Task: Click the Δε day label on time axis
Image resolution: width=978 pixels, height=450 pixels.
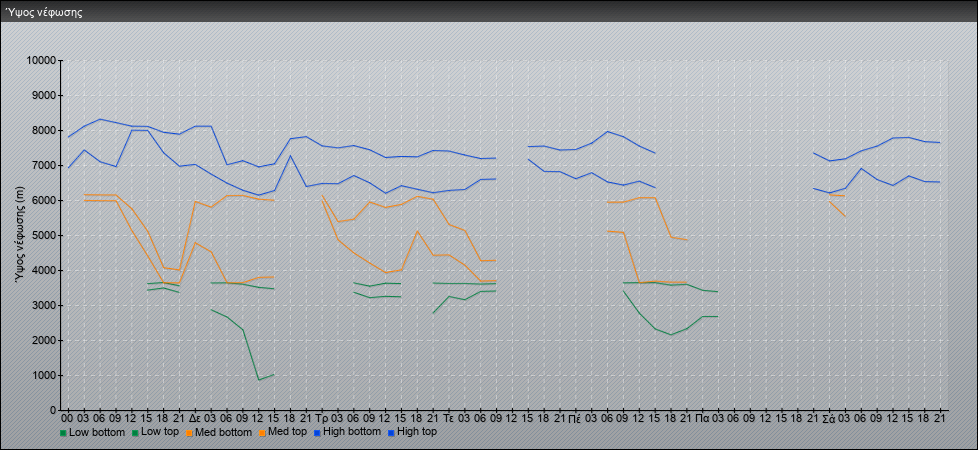Action: (x=195, y=419)
